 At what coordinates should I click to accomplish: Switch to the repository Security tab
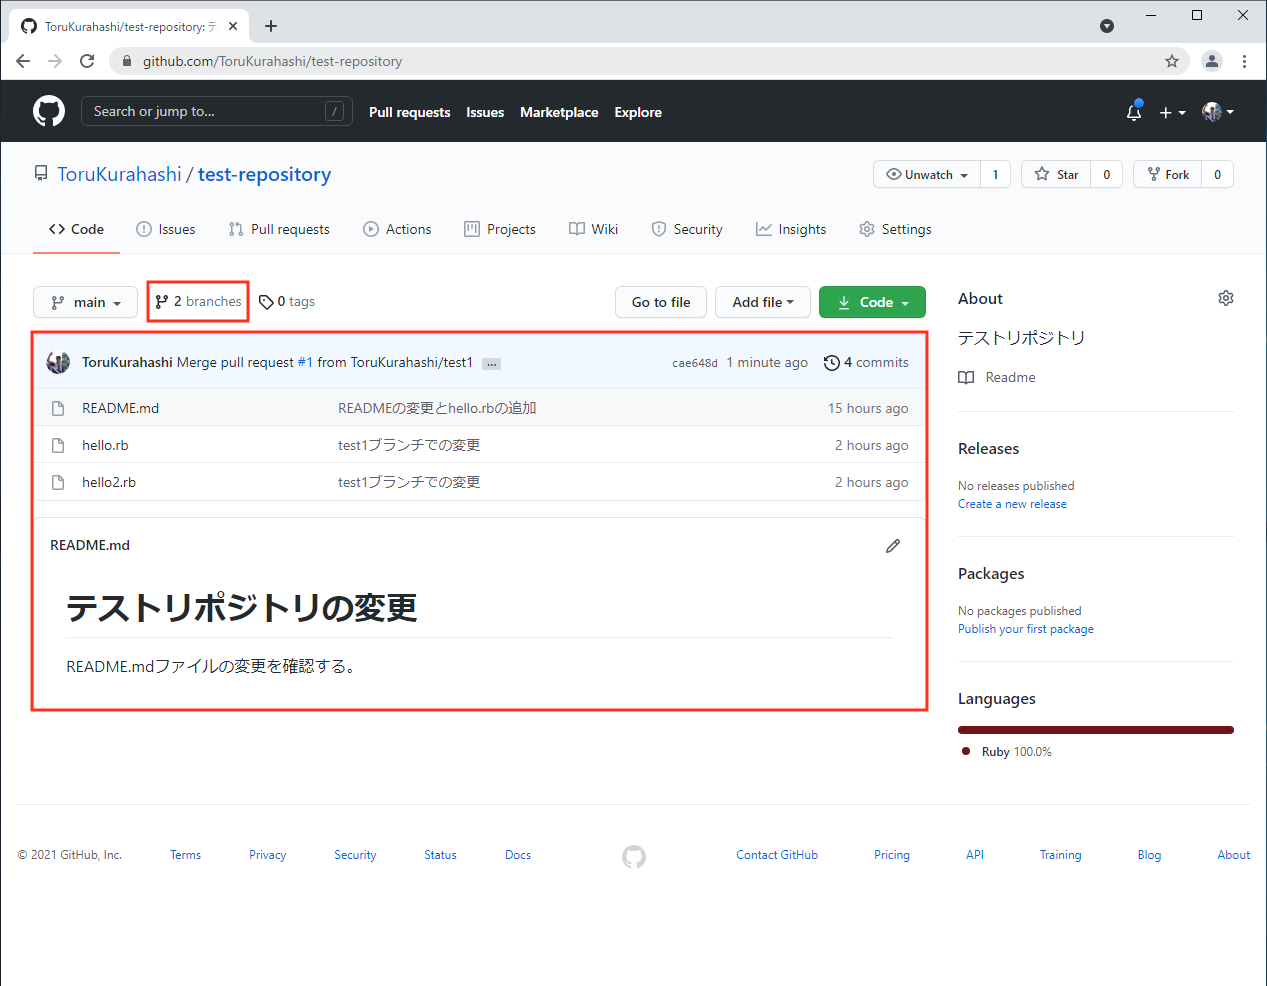coord(687,229)
